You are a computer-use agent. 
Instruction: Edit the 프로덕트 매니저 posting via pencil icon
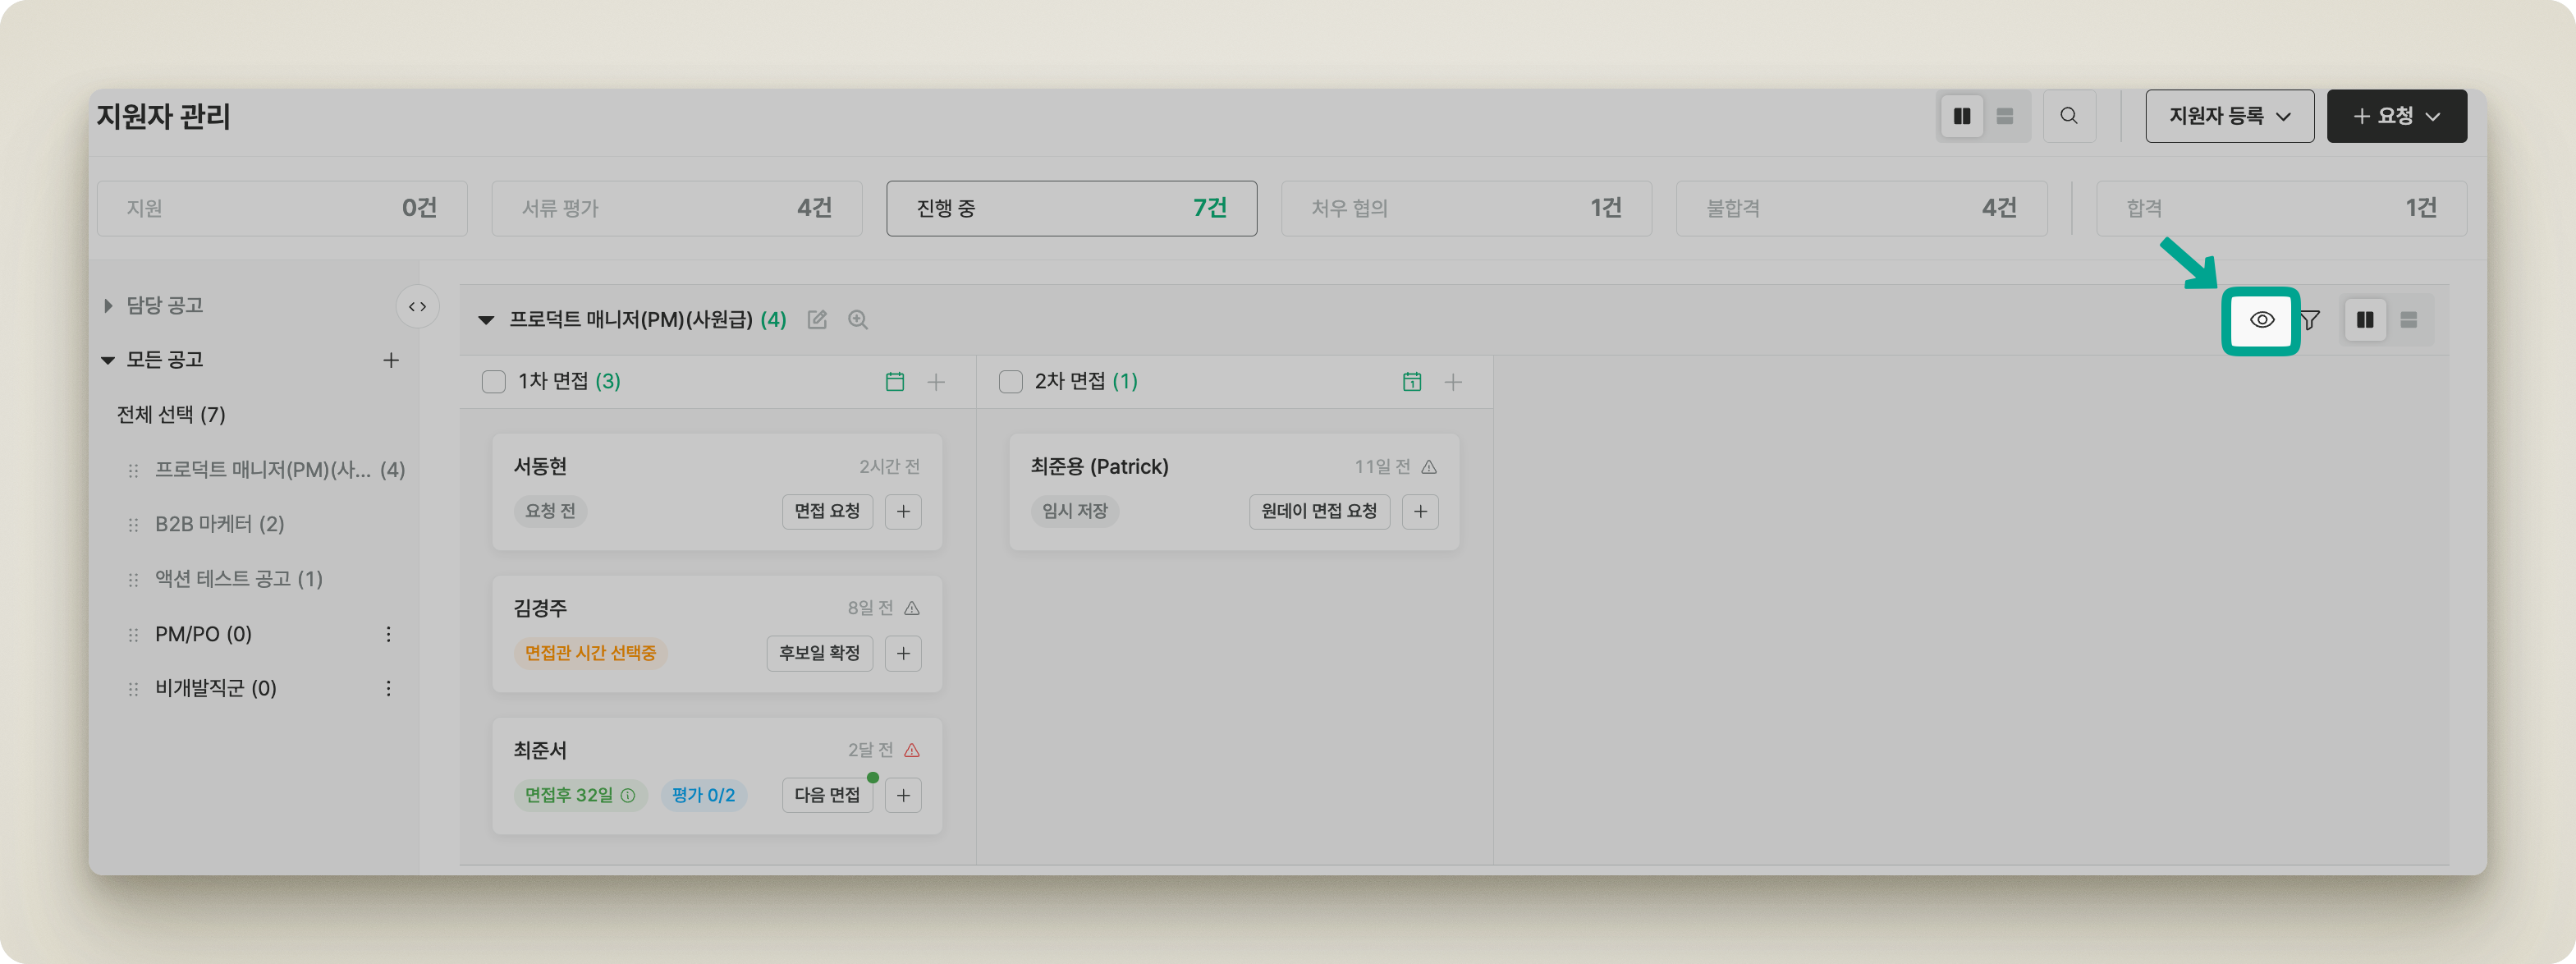click(x=817, y=320)
